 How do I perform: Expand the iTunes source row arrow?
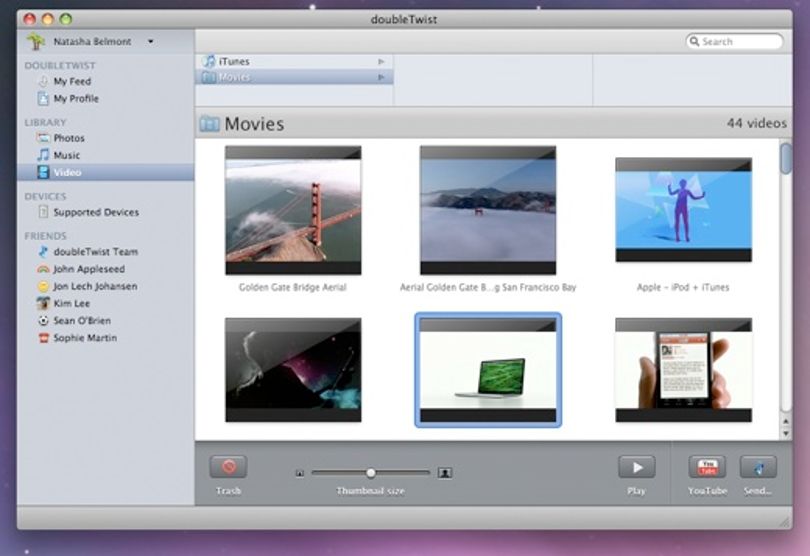point(381,61)
